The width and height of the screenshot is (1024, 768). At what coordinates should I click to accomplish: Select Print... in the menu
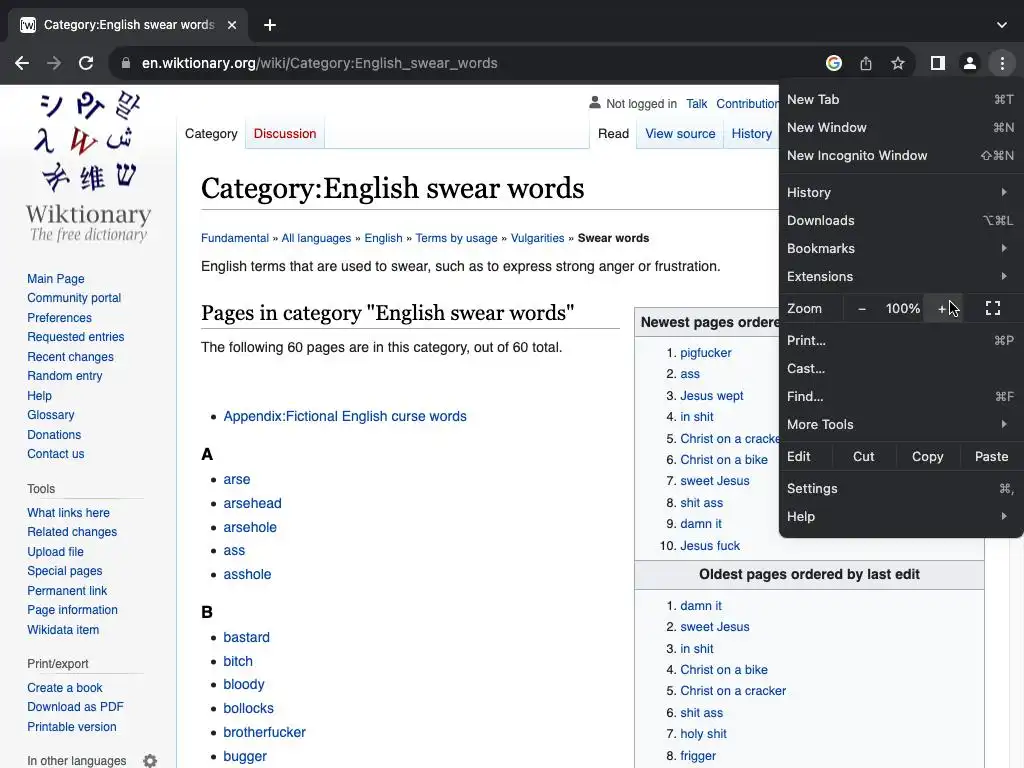click(x=901, y=340)
